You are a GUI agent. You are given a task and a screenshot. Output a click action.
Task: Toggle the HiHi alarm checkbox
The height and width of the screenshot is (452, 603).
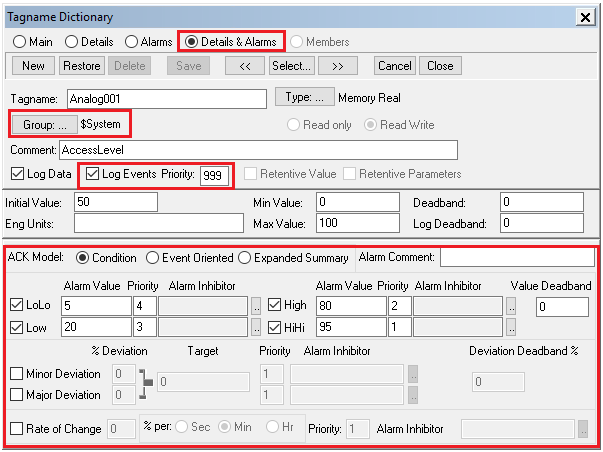274,328
